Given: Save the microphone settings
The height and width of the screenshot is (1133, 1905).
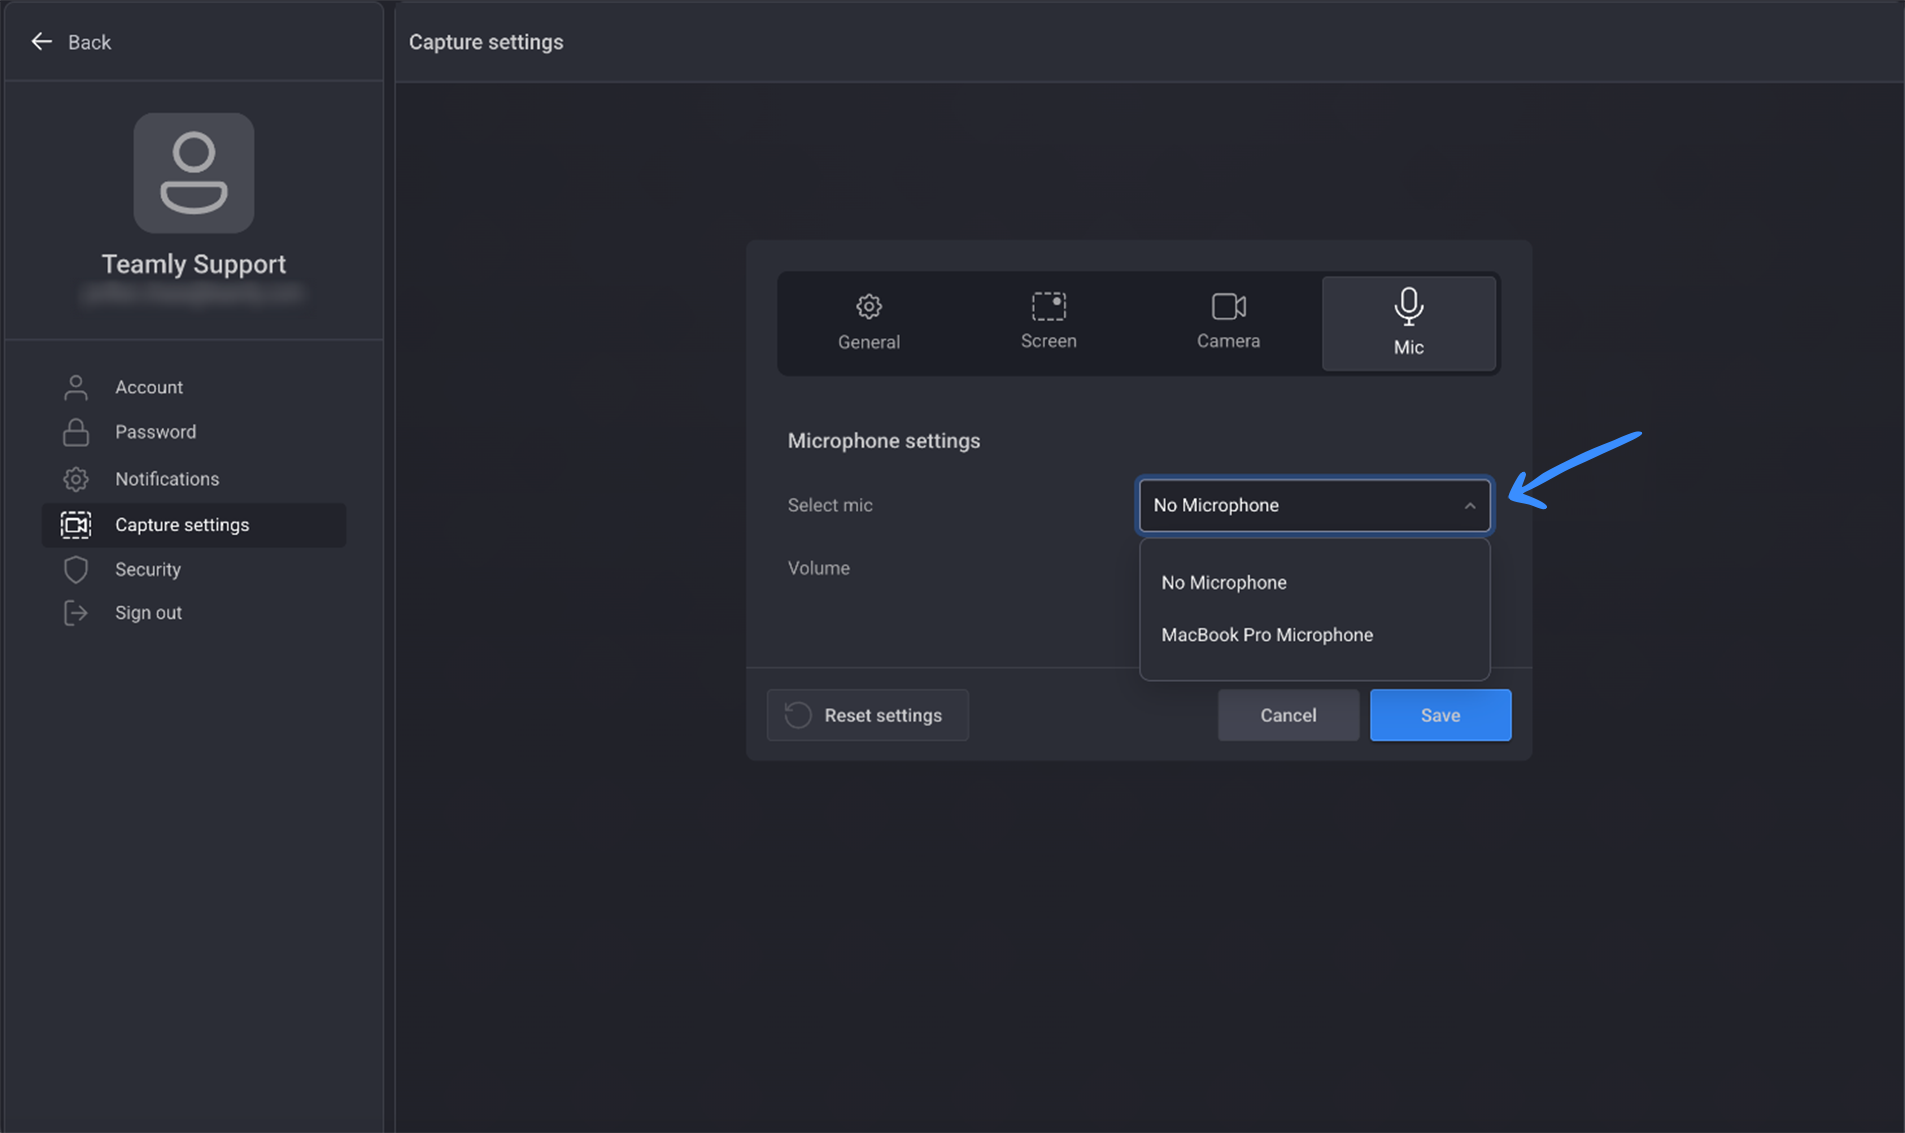Looking at the screenshot, I should [1440, 715].
